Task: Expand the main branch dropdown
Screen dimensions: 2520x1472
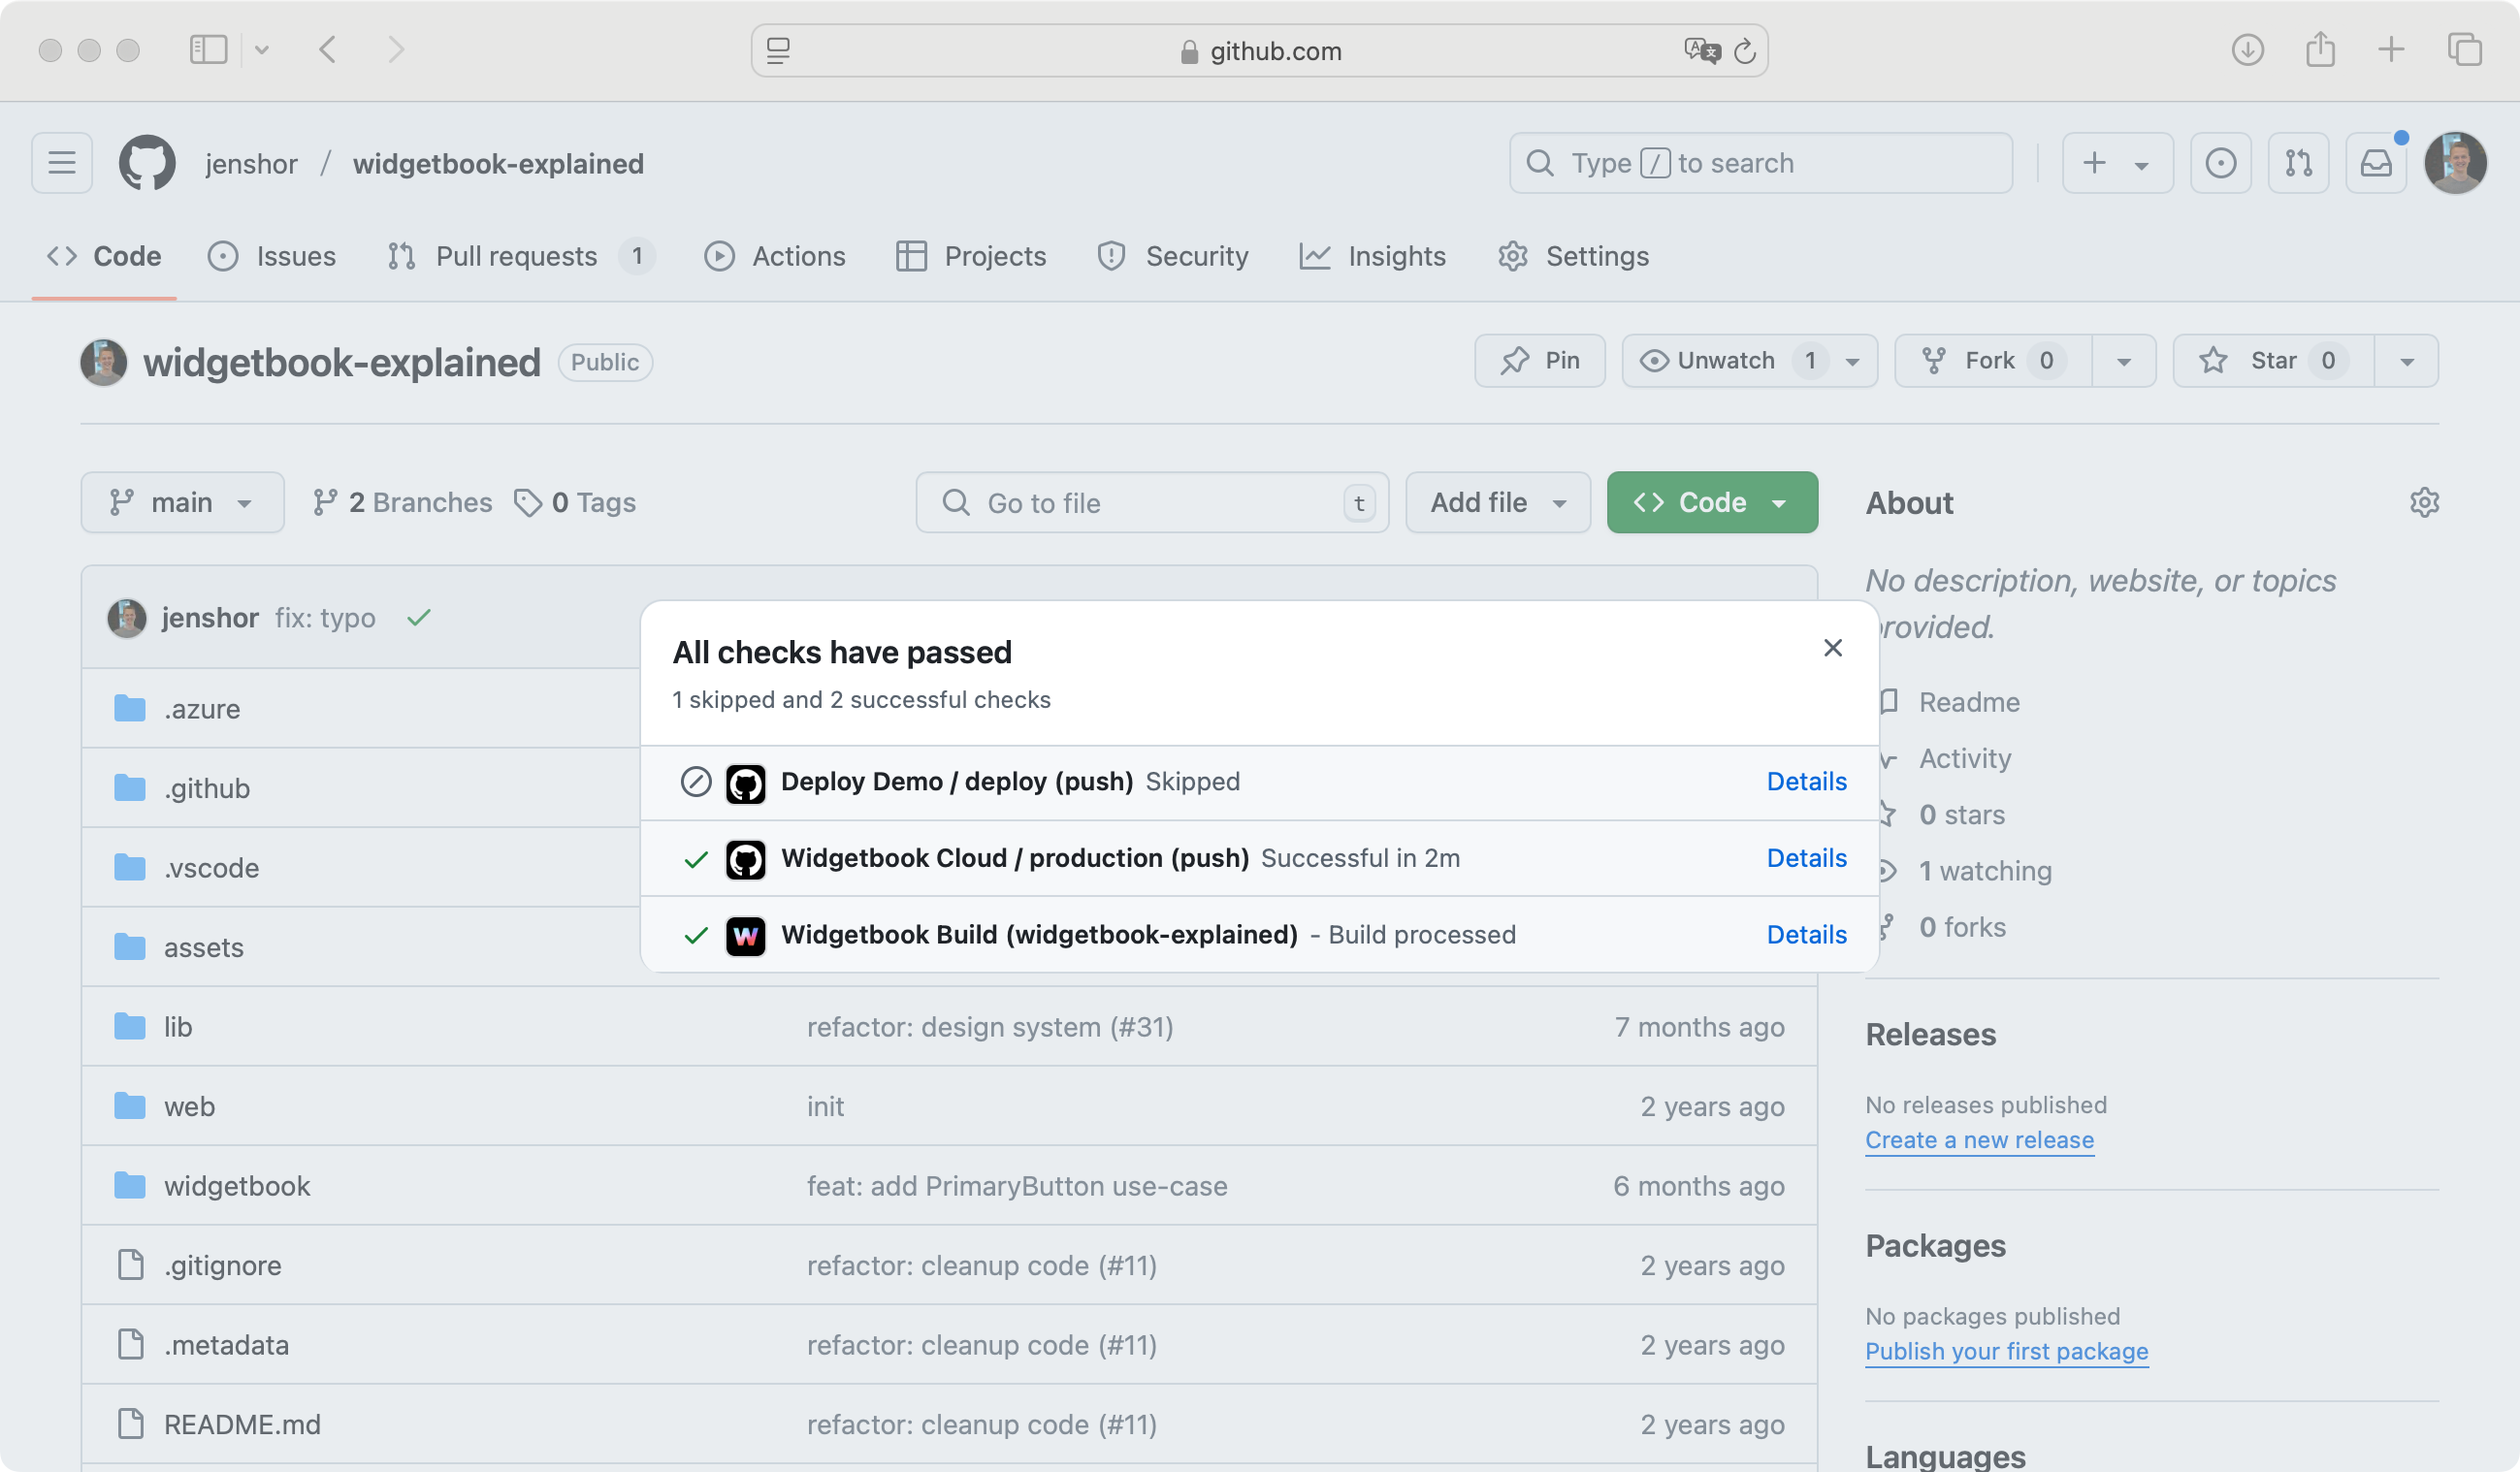Action: (x=182, y=502)
